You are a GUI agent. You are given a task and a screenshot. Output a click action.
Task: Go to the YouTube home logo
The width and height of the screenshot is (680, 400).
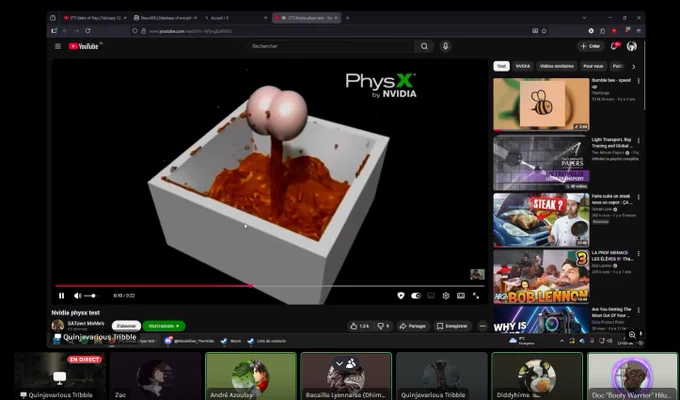[84, 46]
